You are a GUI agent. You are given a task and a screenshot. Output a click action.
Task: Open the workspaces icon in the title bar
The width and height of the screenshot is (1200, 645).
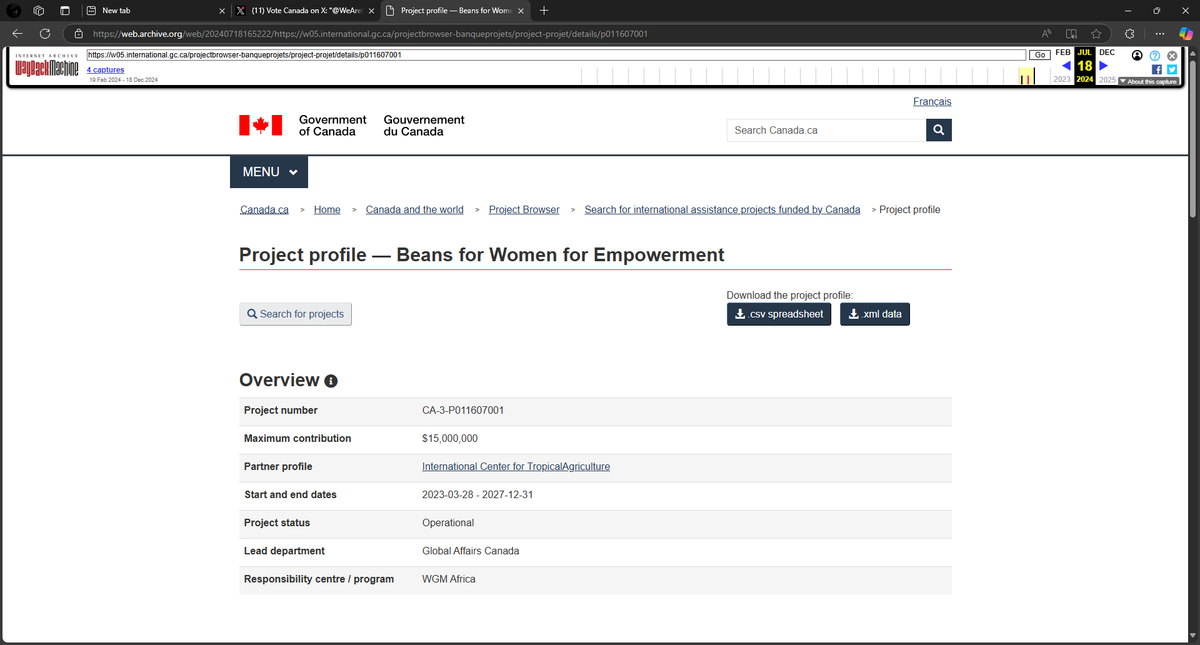(x=39, y=10)
